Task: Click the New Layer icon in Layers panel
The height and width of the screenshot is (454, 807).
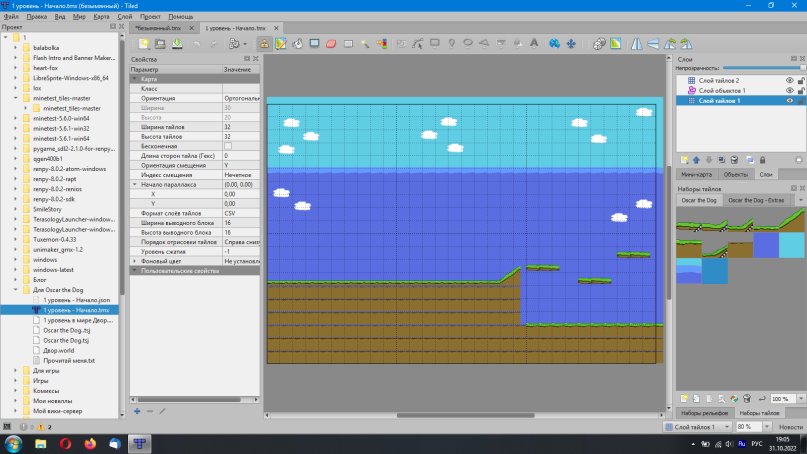Action: 684,160
